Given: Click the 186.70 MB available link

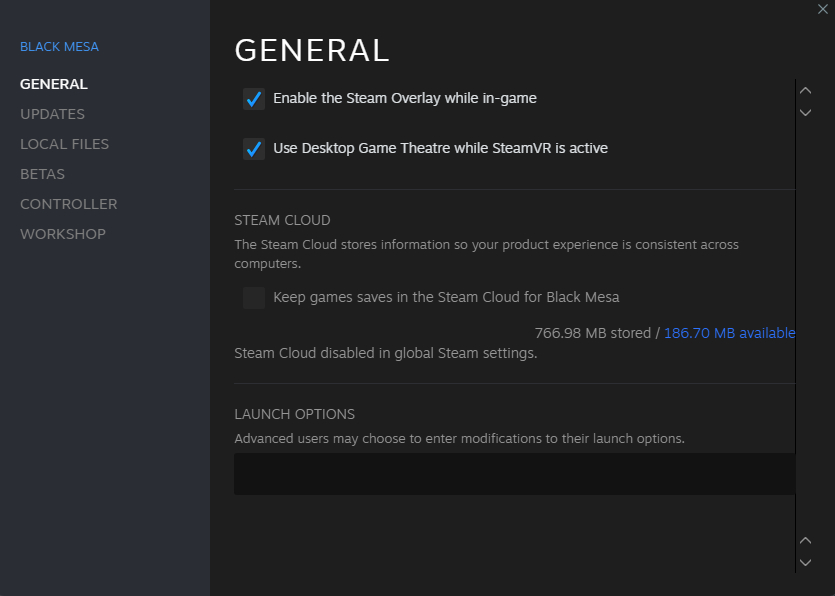Looking at the screenshot, I should click(729, 333).
